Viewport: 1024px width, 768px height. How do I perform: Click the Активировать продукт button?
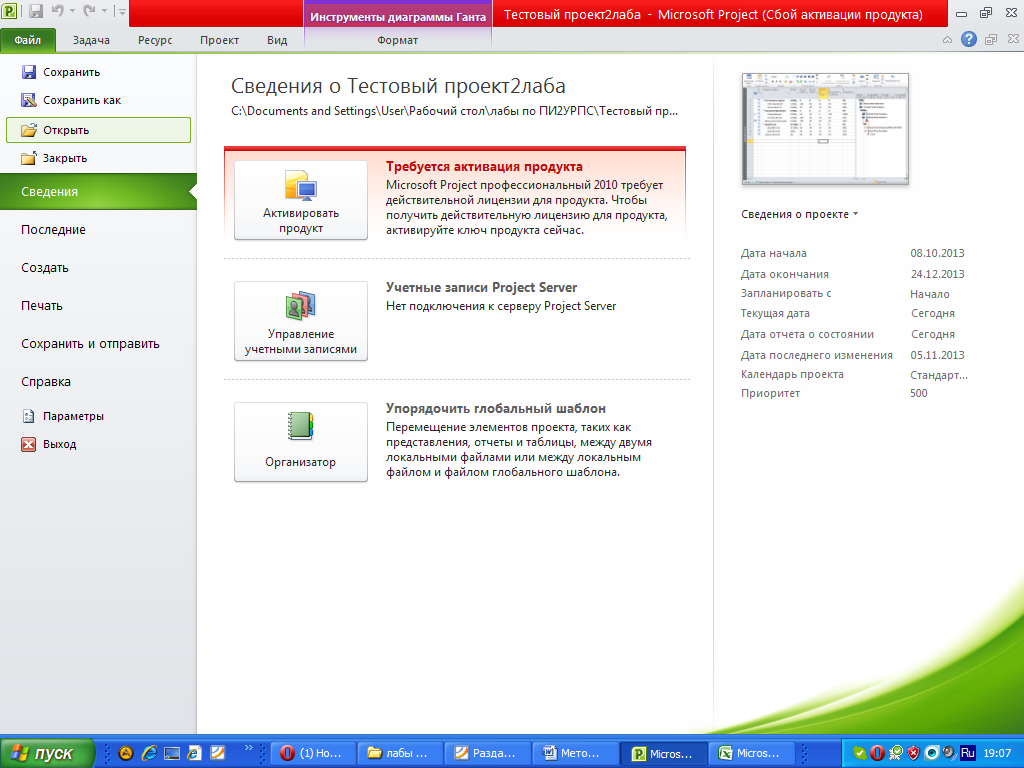pyautogui.click(x=301, y=200)
